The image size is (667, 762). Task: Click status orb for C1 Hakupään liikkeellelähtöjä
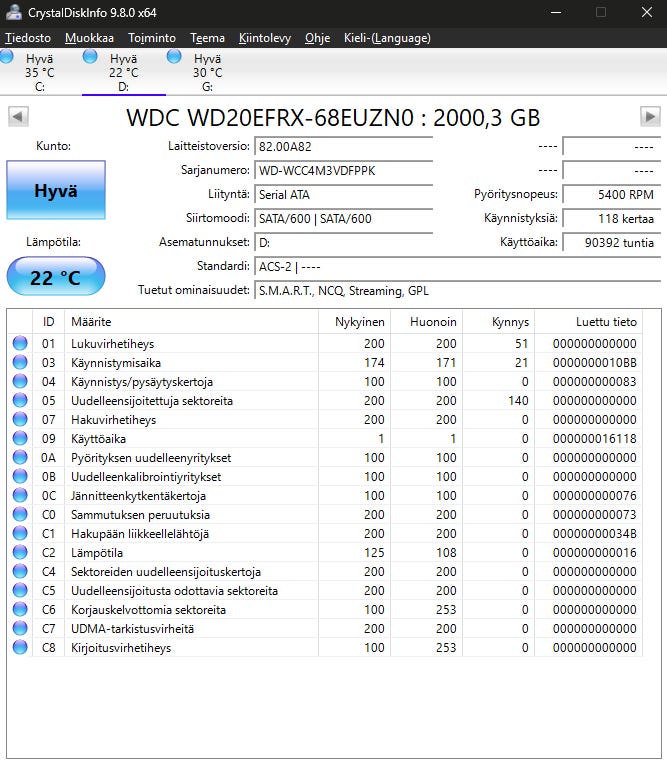[20, 533]
